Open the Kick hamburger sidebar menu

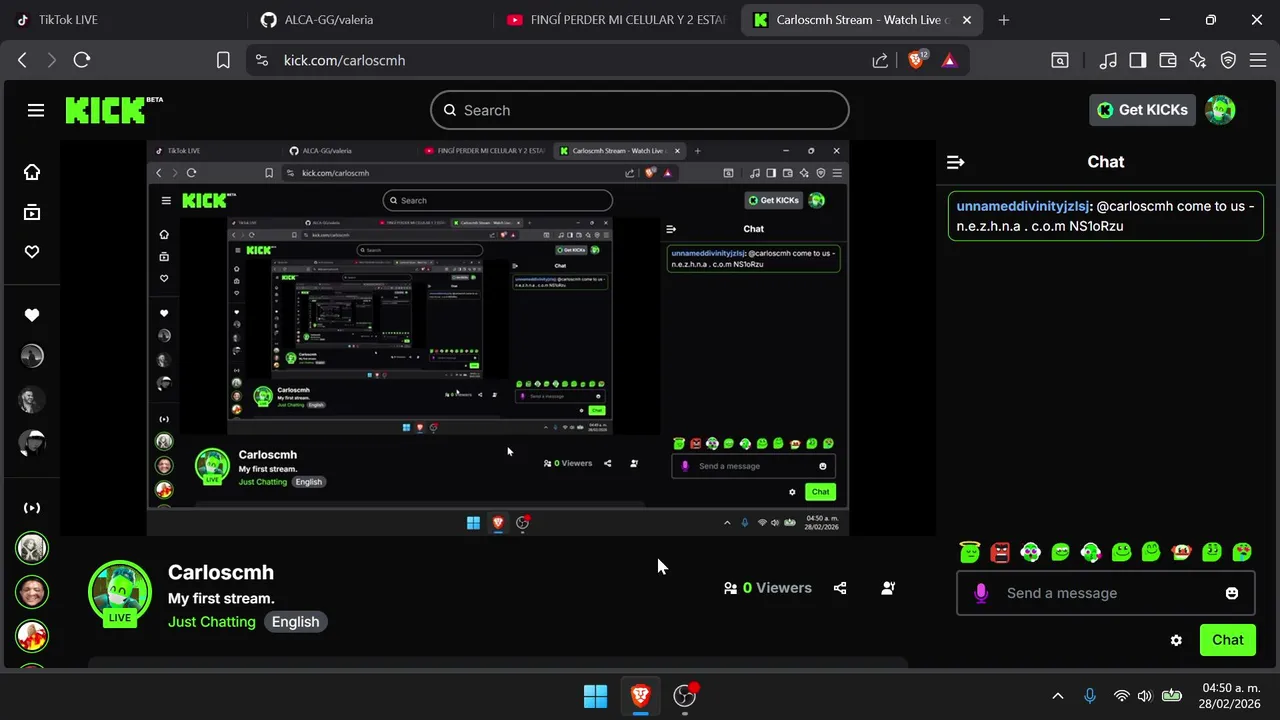point(36,110)
